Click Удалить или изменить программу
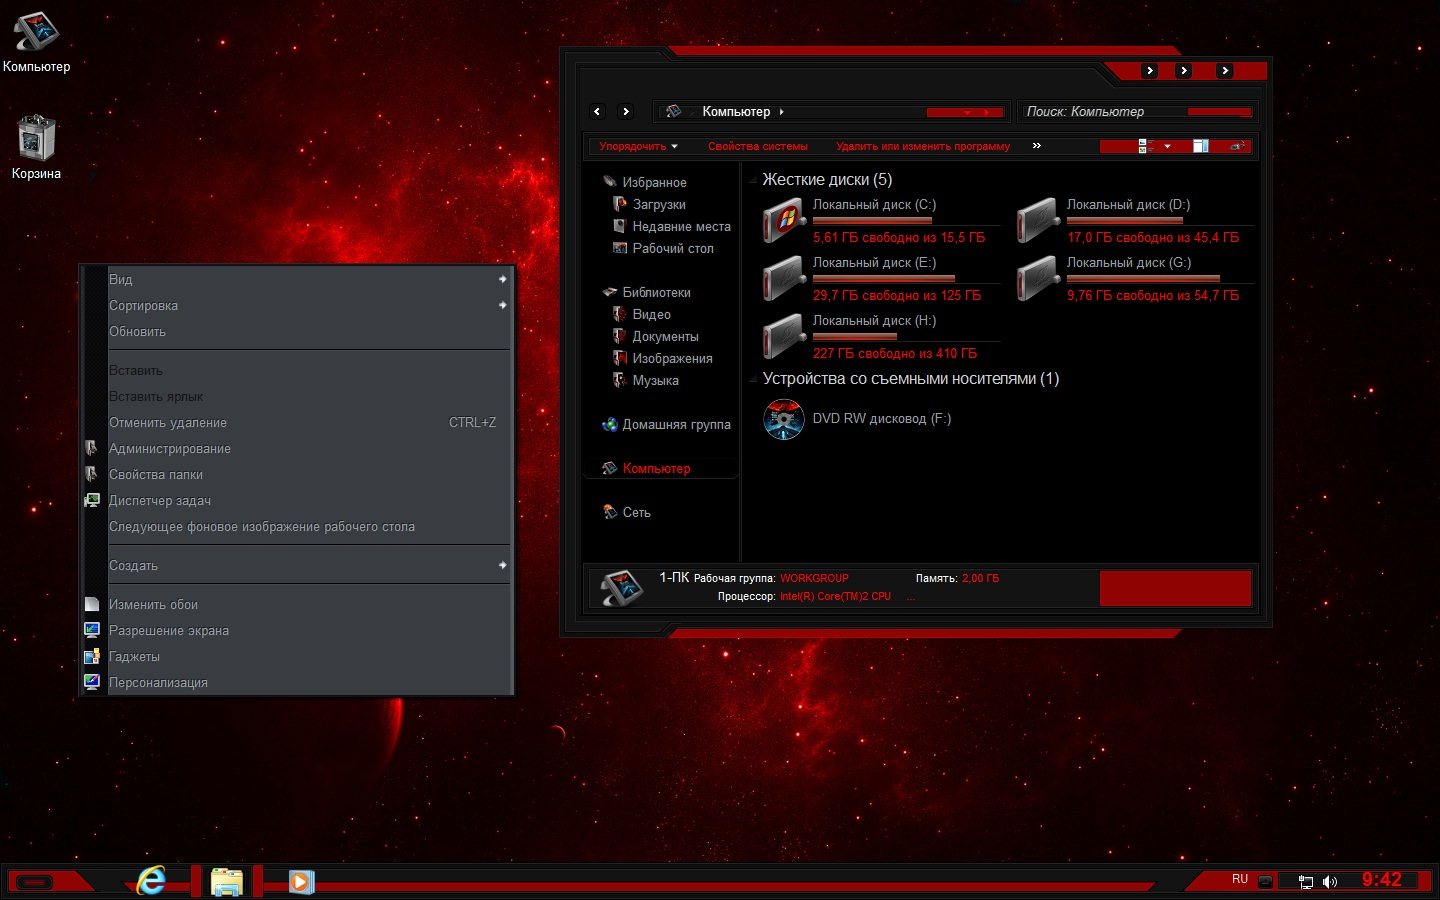 [x=922, y=146]
